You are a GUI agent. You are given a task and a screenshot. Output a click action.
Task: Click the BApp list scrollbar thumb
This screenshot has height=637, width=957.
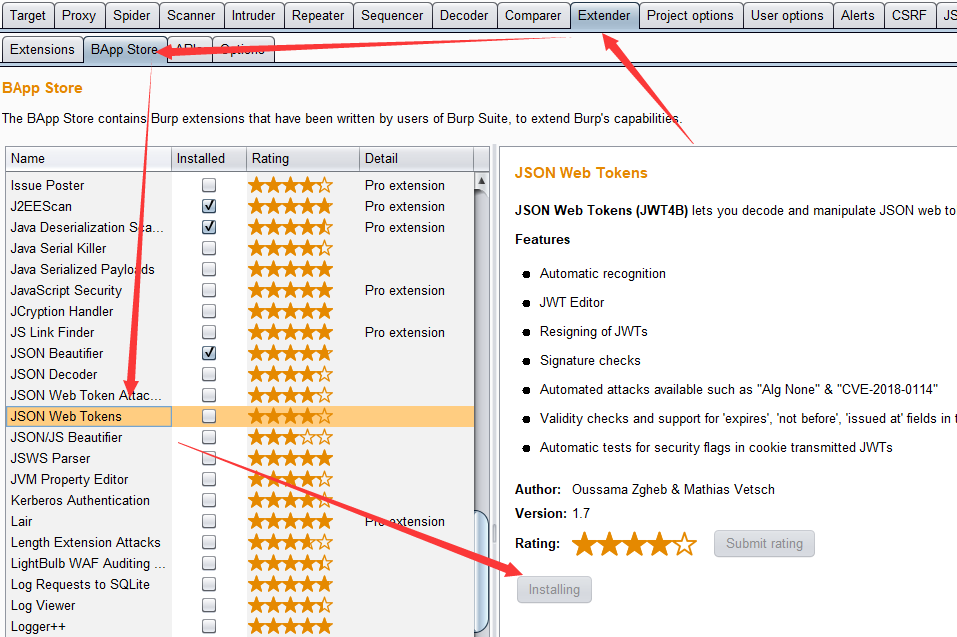[482, 572]
